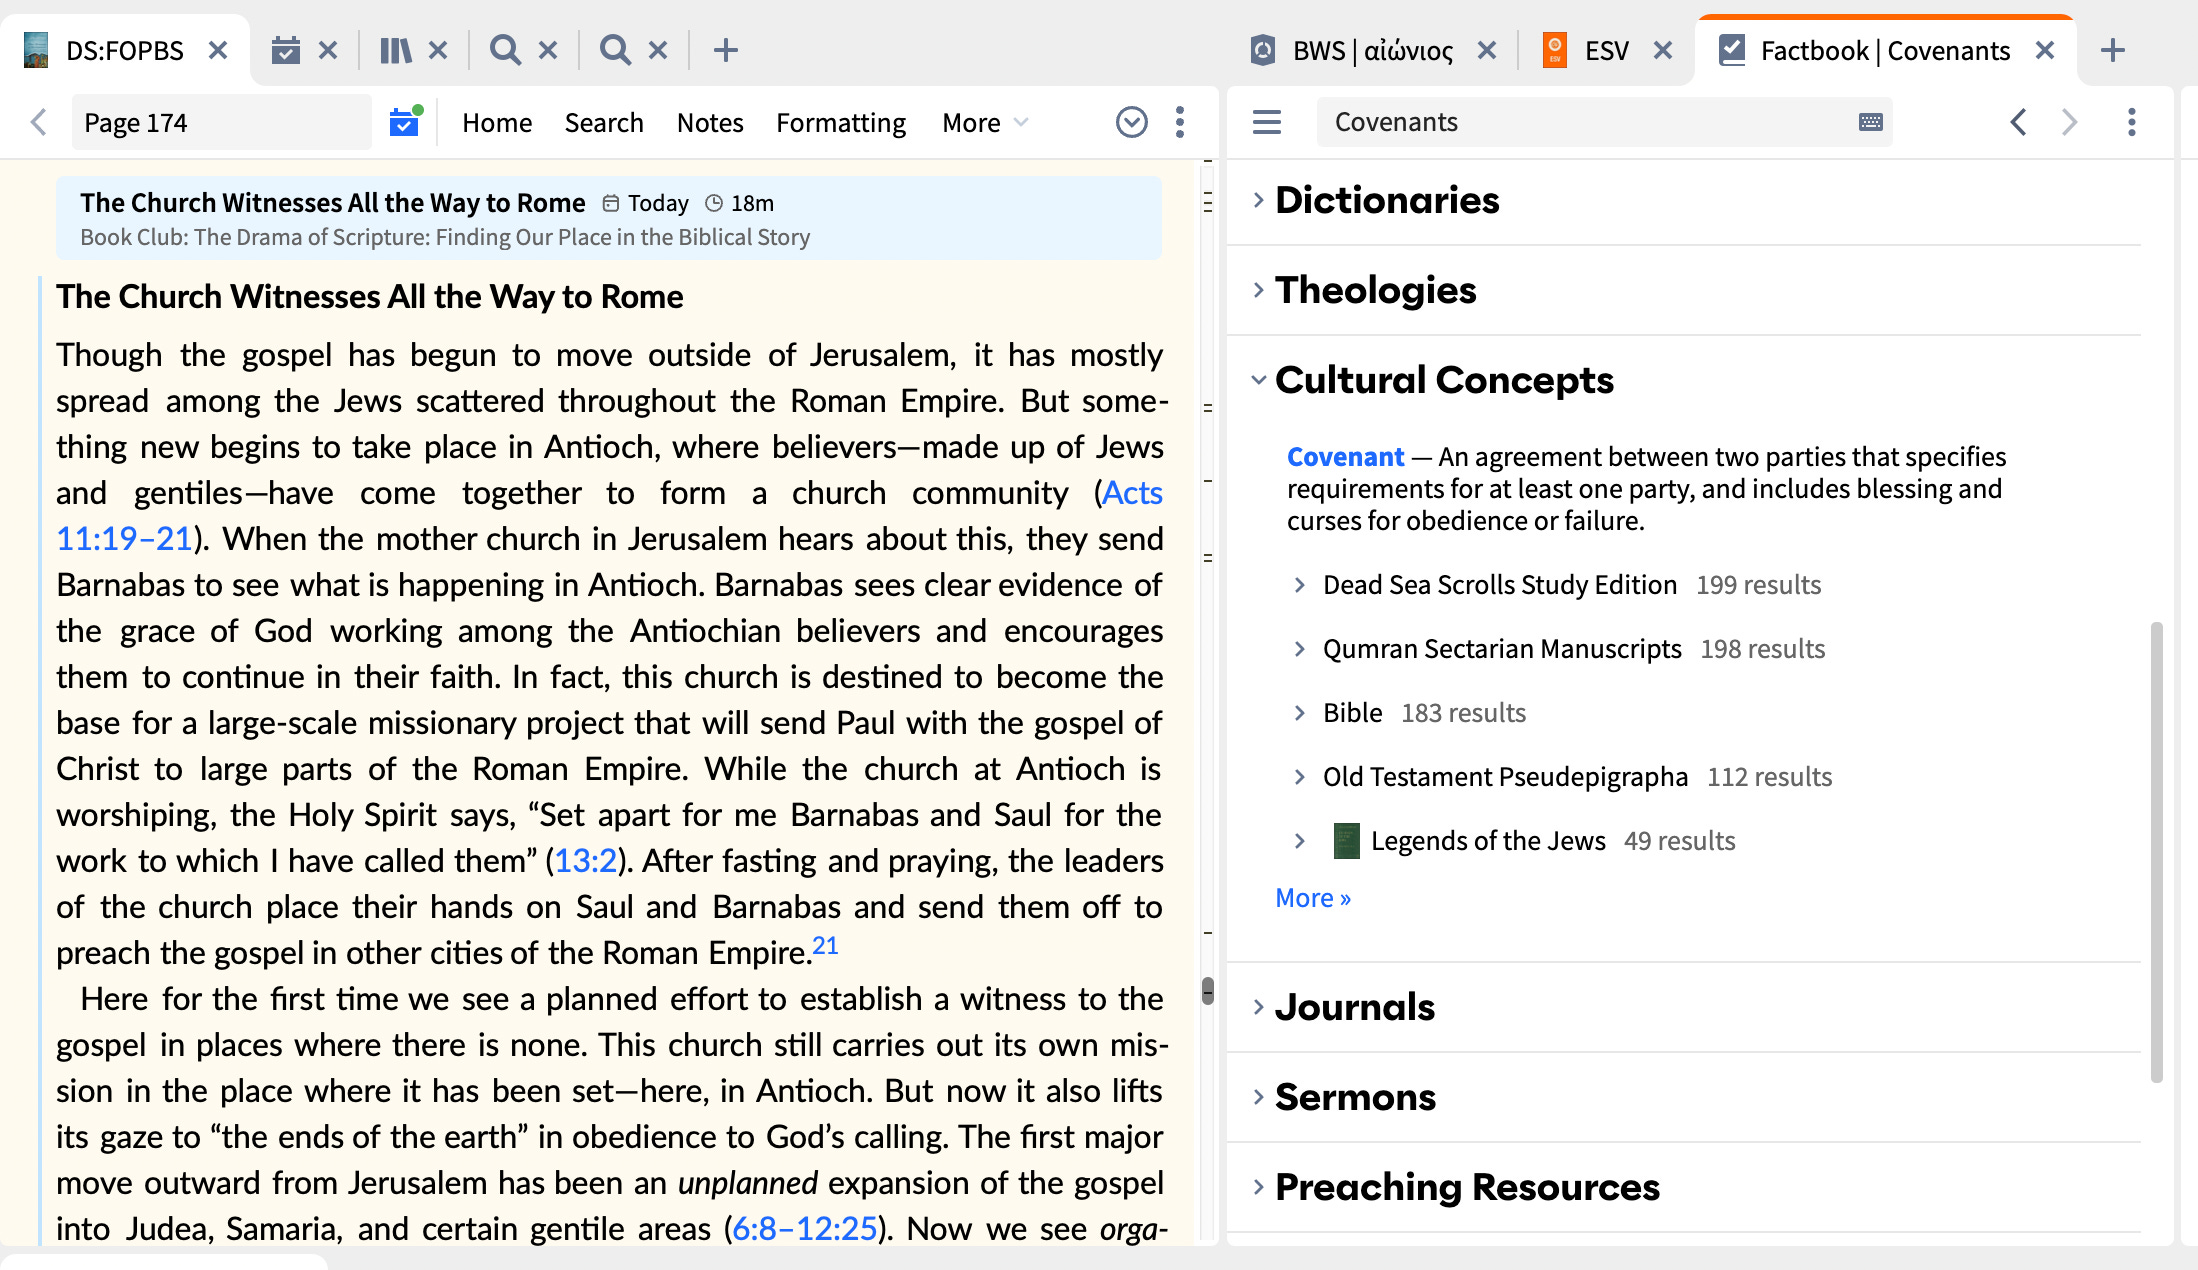
Task: Click the Book Club plan subtitle text
Action: click(445, 237)
